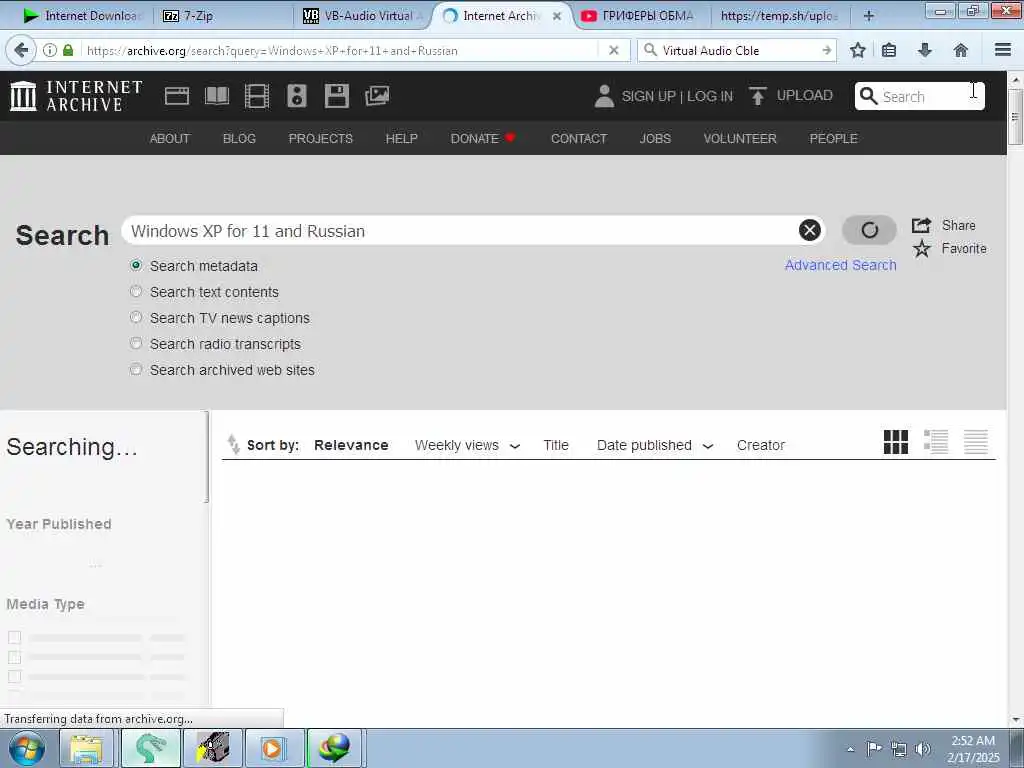Viewport: 1024px width, 768px height.
Task: Sort results by Relevance
Action: [351, 445]
